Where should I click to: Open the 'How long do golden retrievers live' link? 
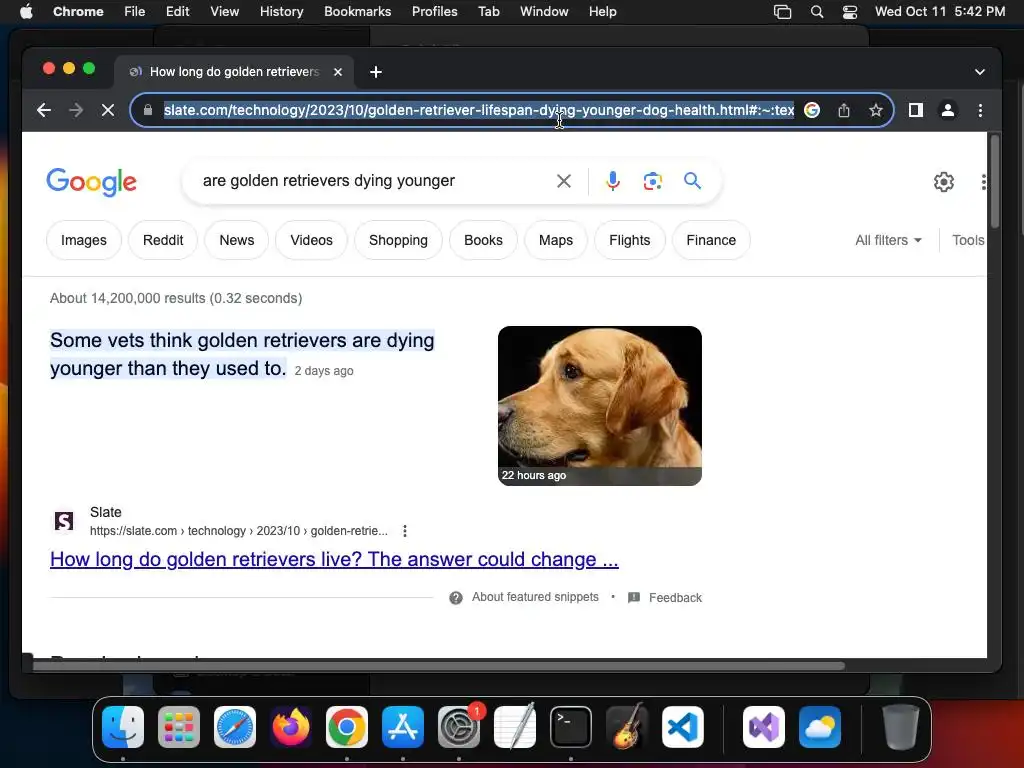click(334, 560)
